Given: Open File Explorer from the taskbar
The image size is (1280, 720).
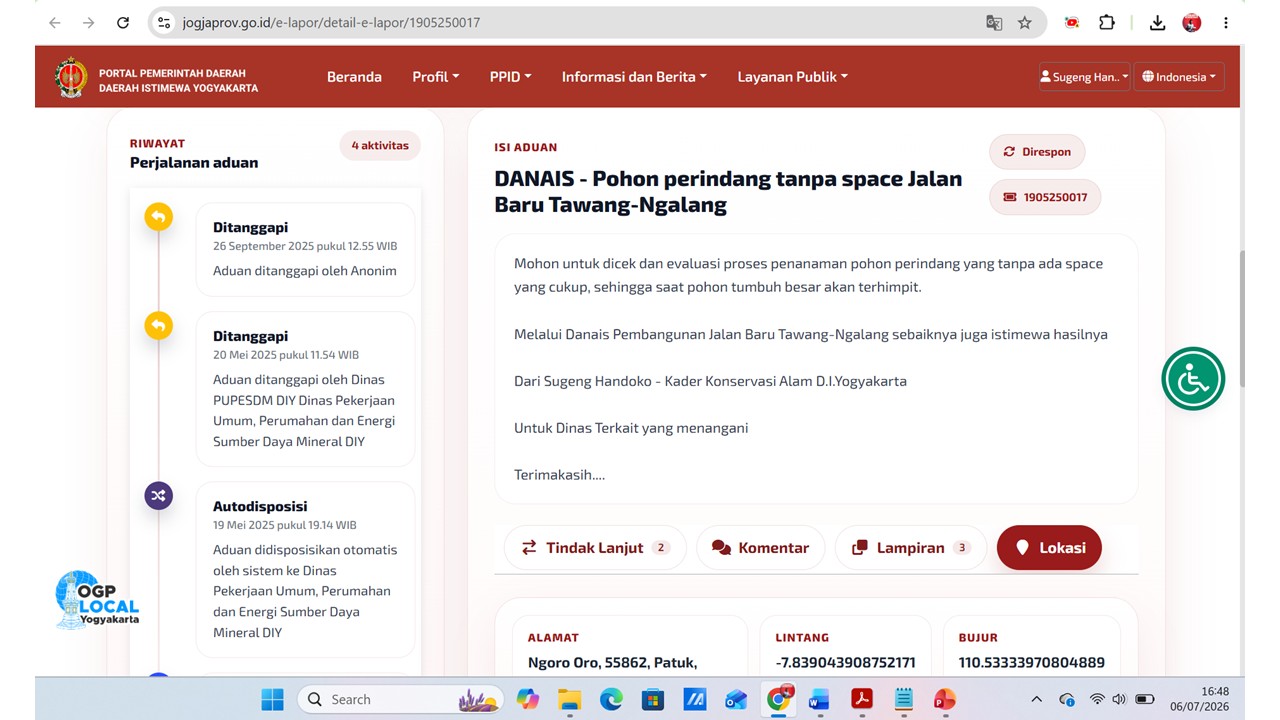Looking at the screenshot, I should click(569, 699).
